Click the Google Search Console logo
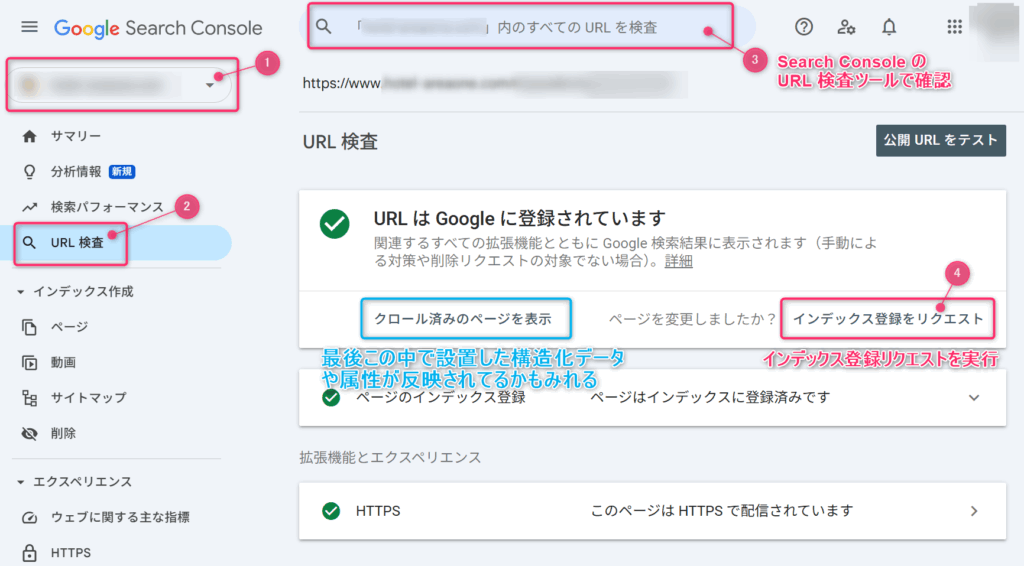The image size is (1024, 566). (158, 28)
